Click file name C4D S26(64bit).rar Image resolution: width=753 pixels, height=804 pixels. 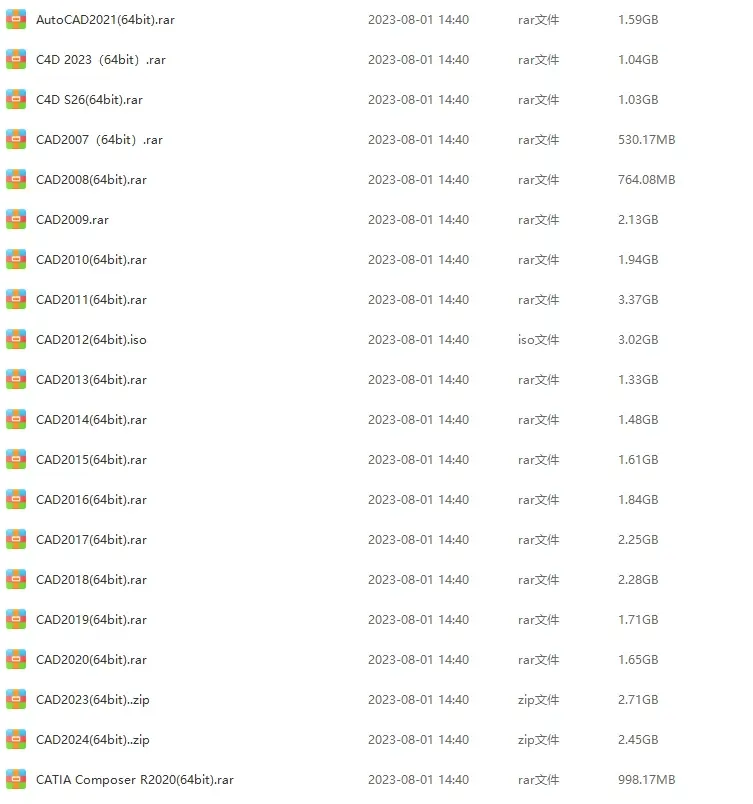(x=89, y=99)
